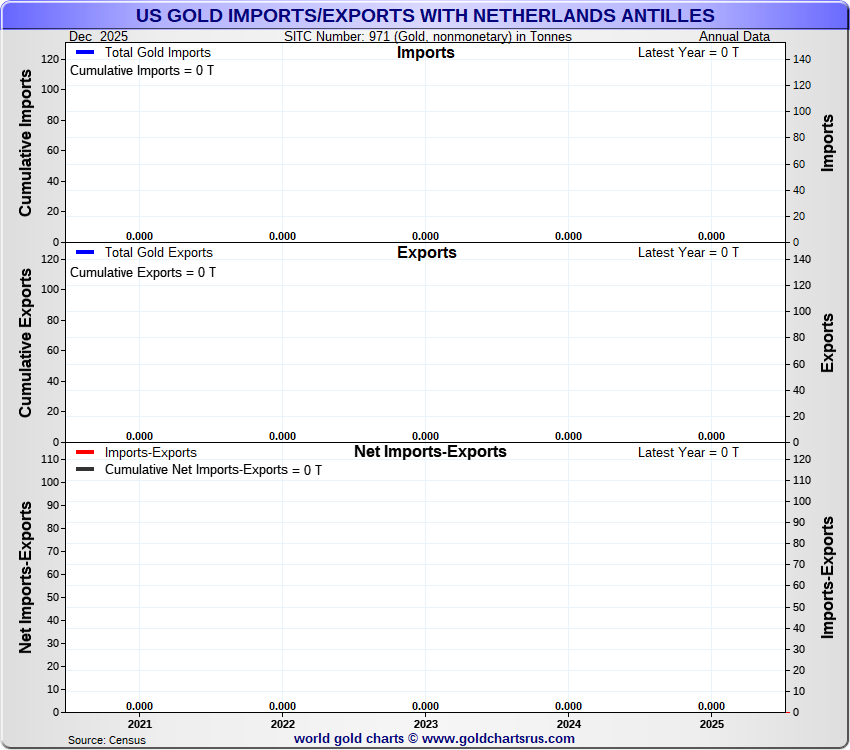This screenshot has width=850, height=750.
Task: Click 'Cumulative Net Imports-Exports = 0 T' text
Action: point(214,470)
